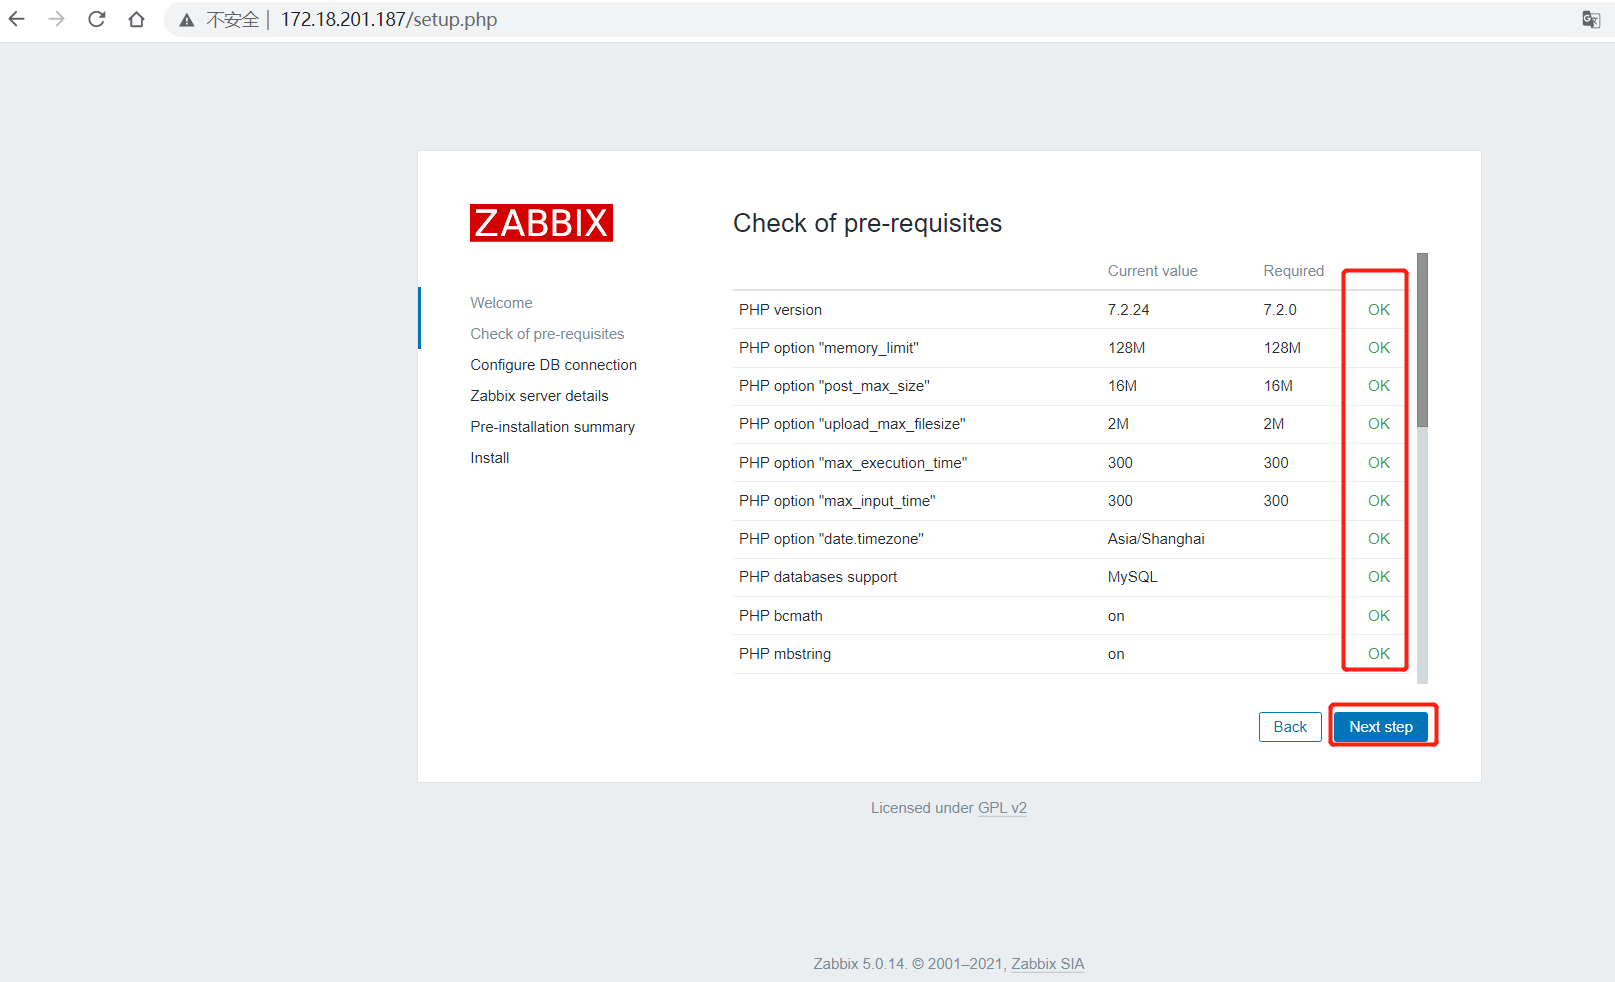
Task: Click PHP option "memory_limit" label
Action: click(x=828, y=348)
